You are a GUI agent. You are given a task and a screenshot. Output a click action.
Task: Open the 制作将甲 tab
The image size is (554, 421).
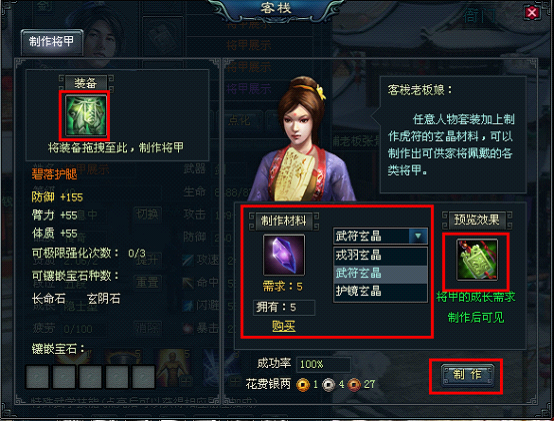tap(52, 42)
